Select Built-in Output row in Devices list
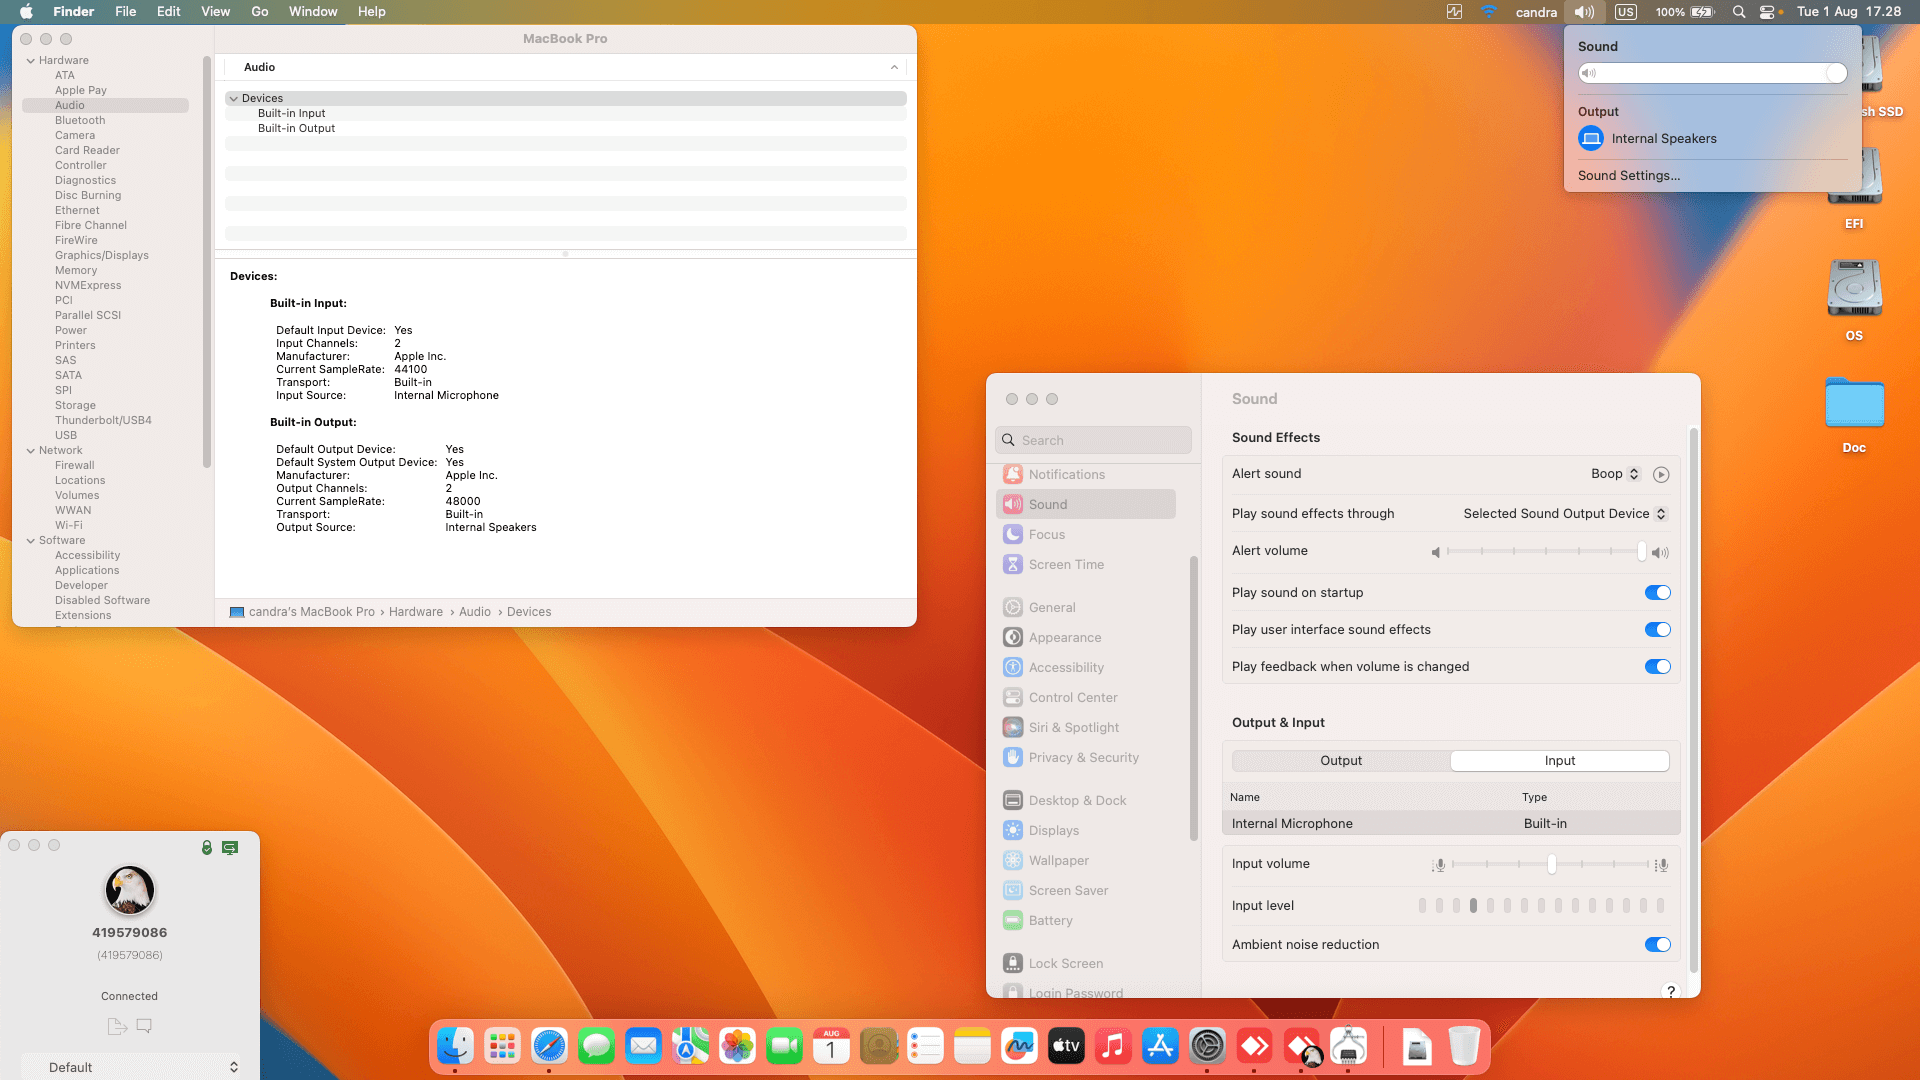 point(565,129)
